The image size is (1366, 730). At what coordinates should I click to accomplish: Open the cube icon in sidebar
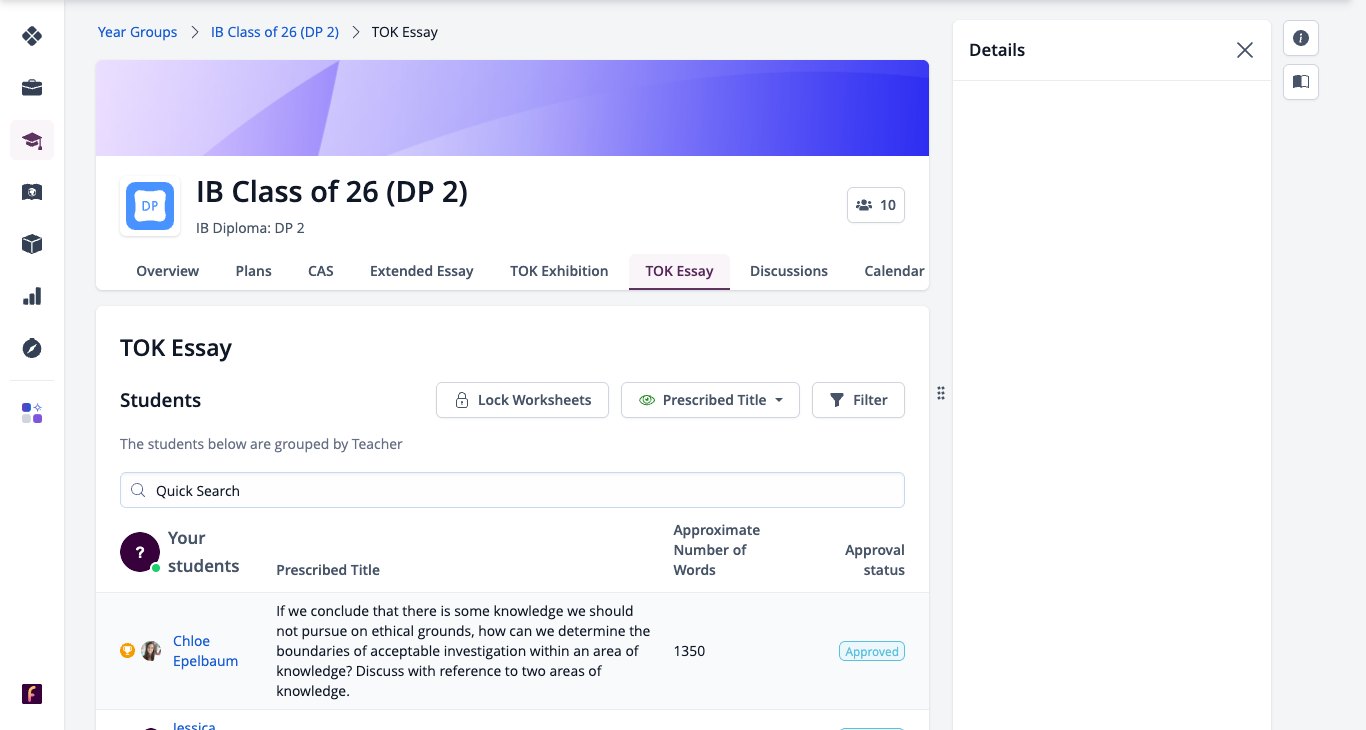32,244
